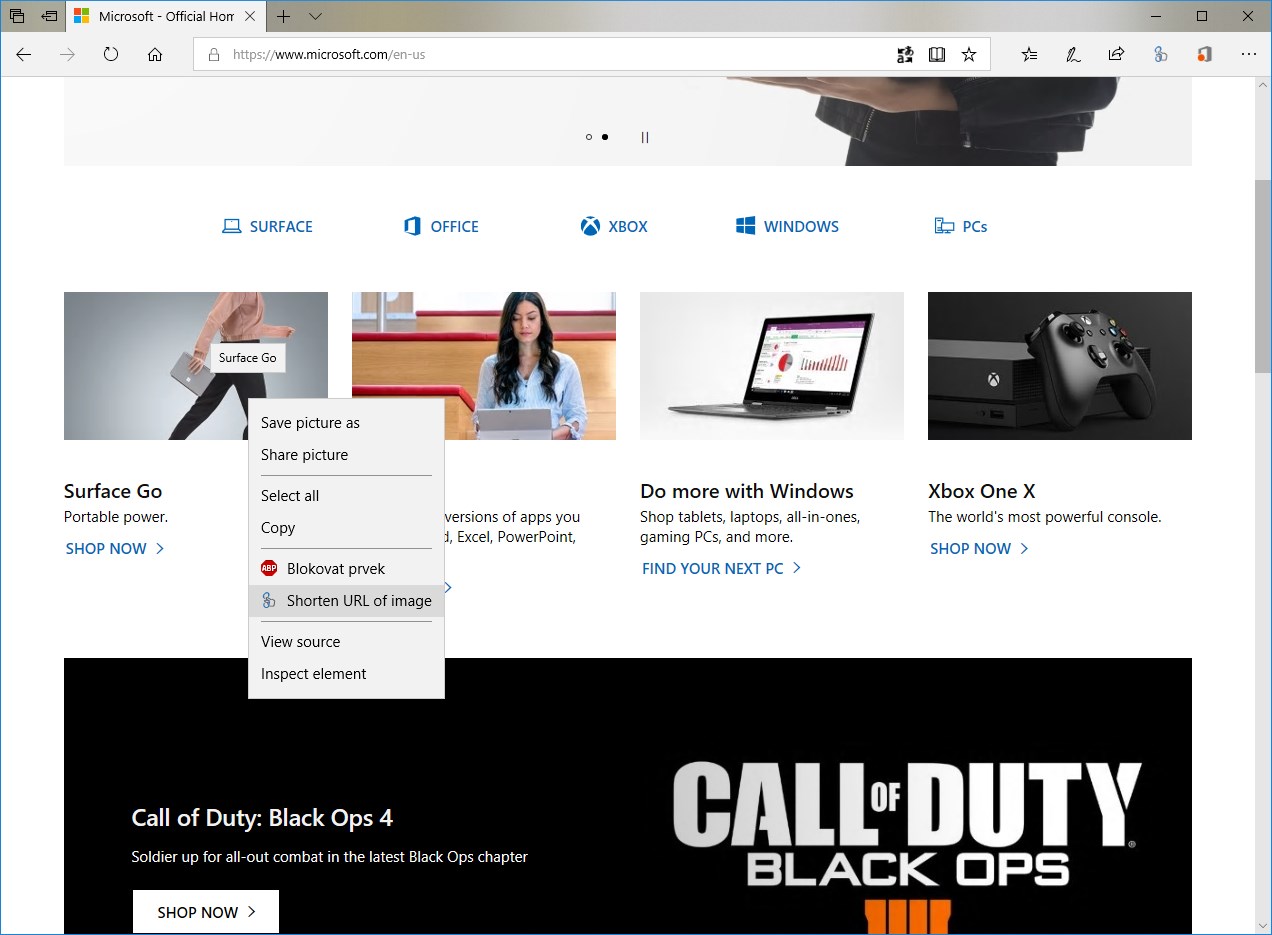Open the WINDOWS category link
The image size is (1272, 935).
(787, 226)
